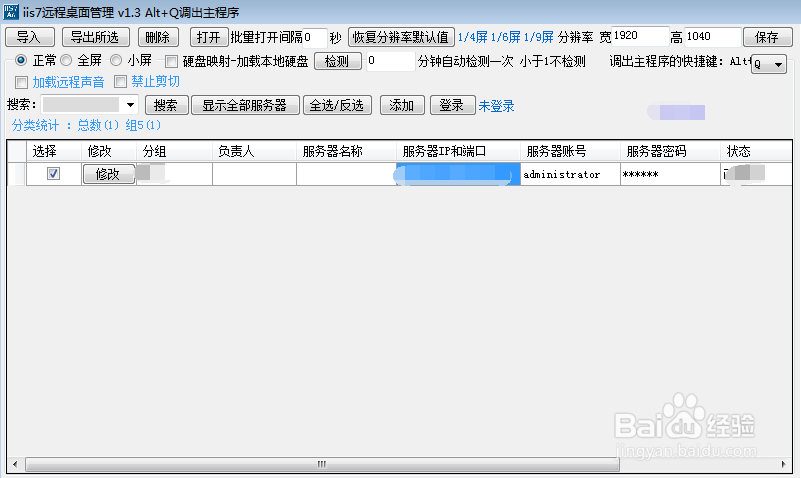Select the 正常 radio button
Viewport: 801px width, 478px height.
[x=21, y=61]
